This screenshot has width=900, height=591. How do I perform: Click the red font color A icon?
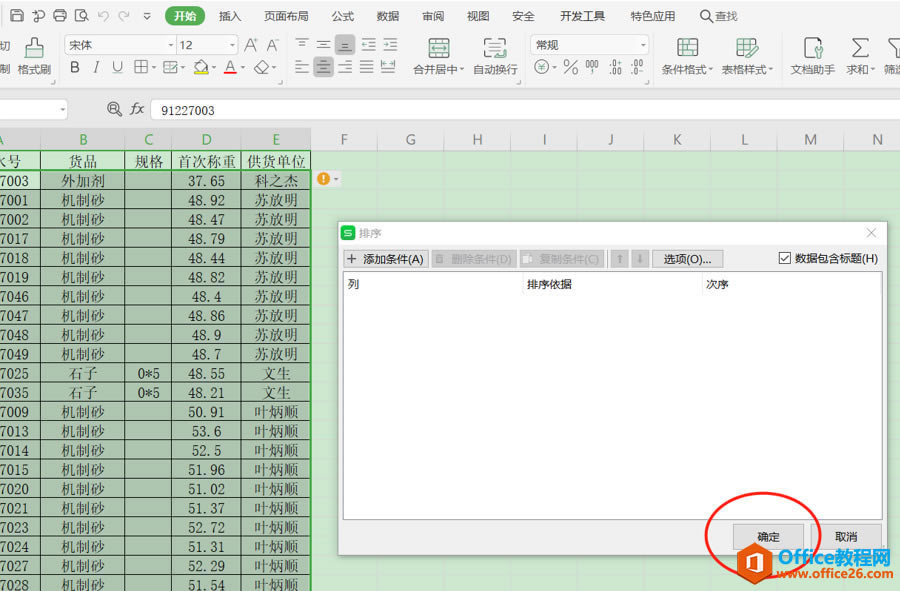click(230, 67)
